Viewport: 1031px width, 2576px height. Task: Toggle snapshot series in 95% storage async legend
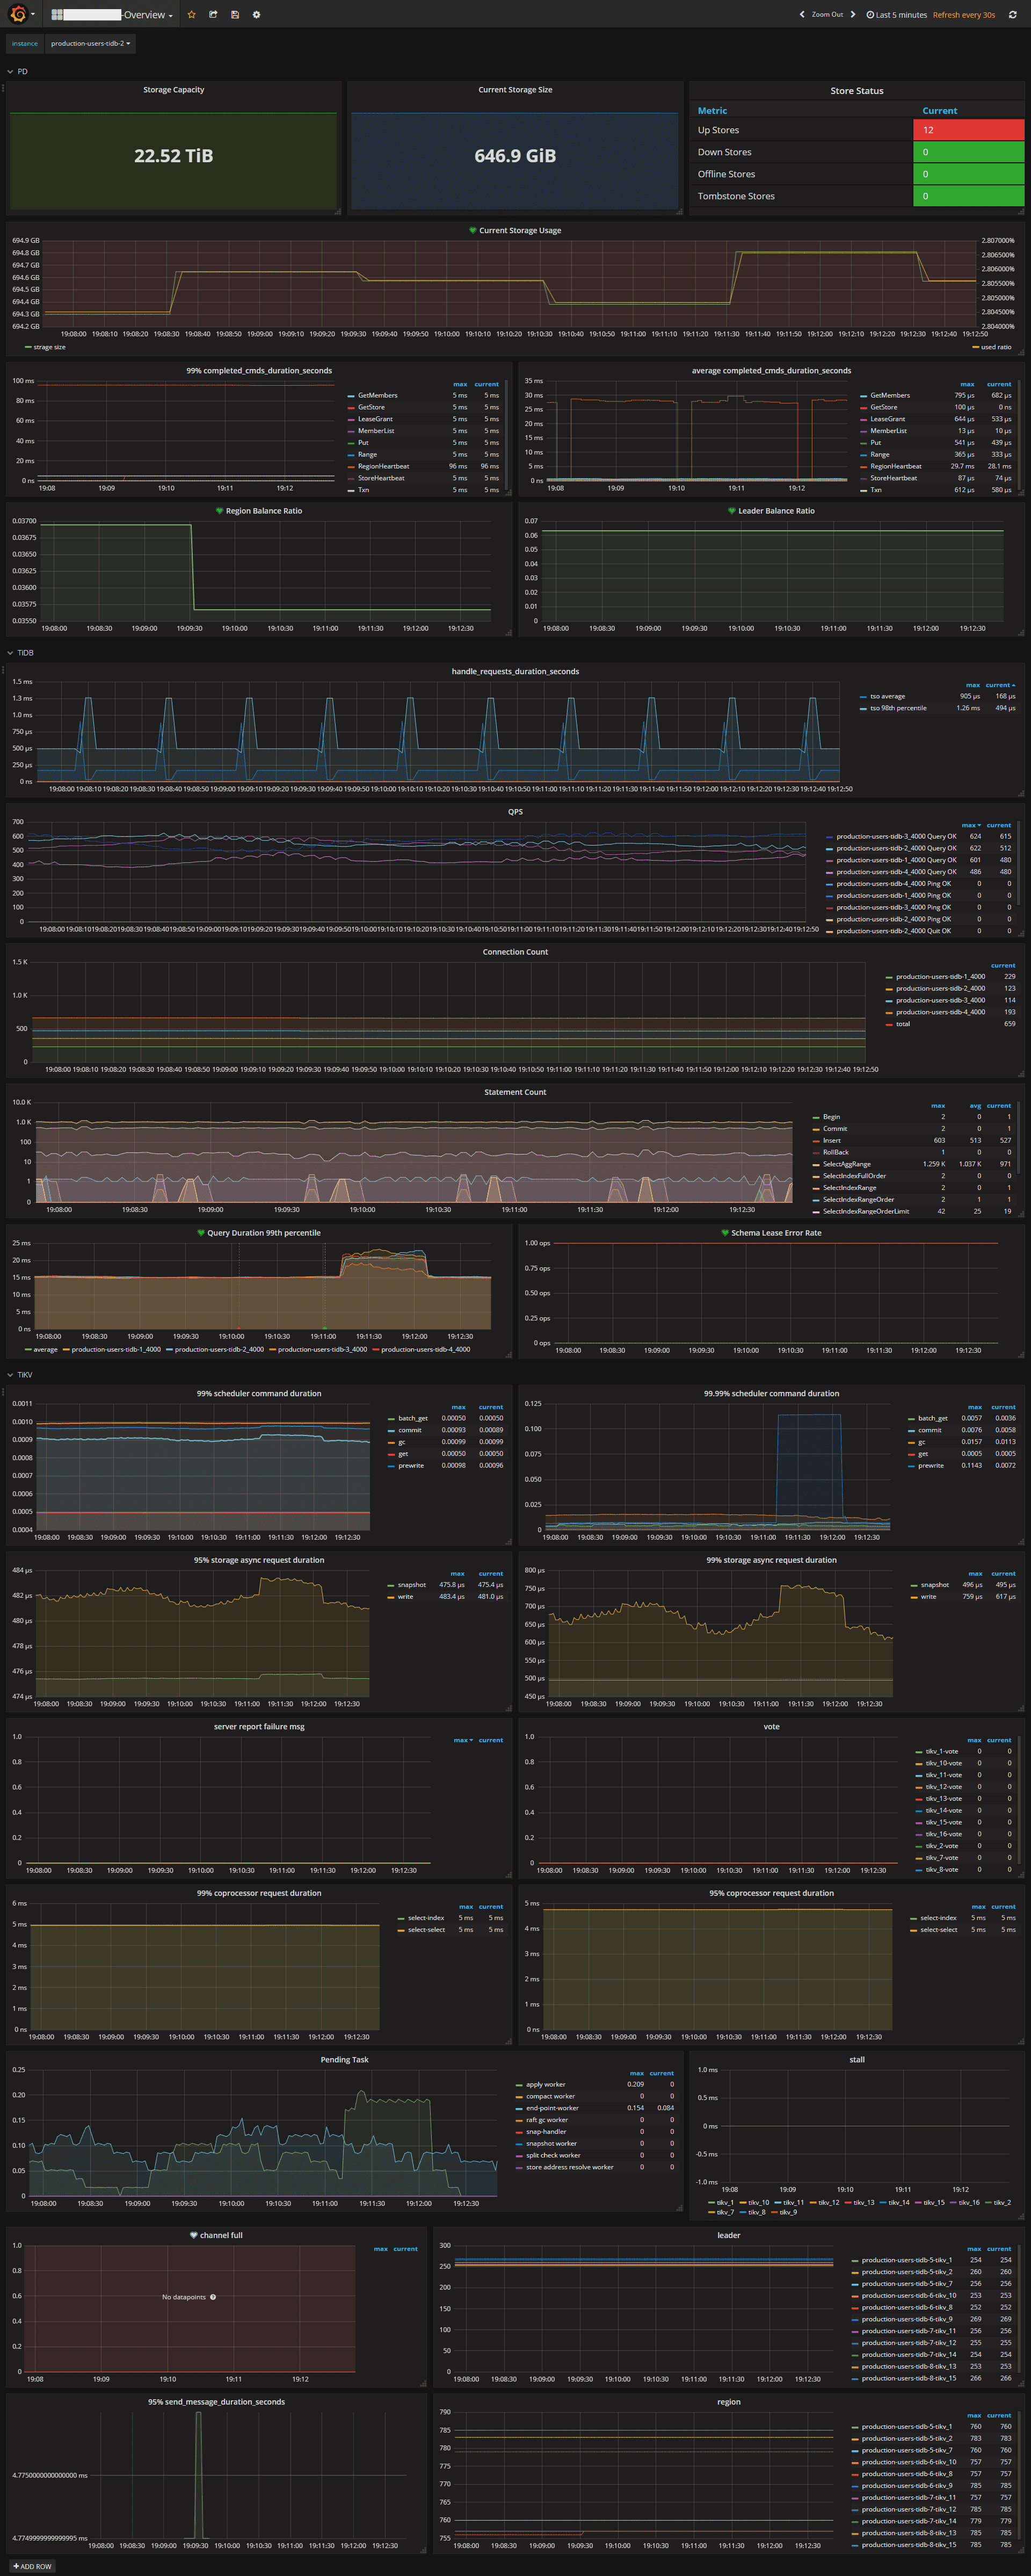(412, 1585)
